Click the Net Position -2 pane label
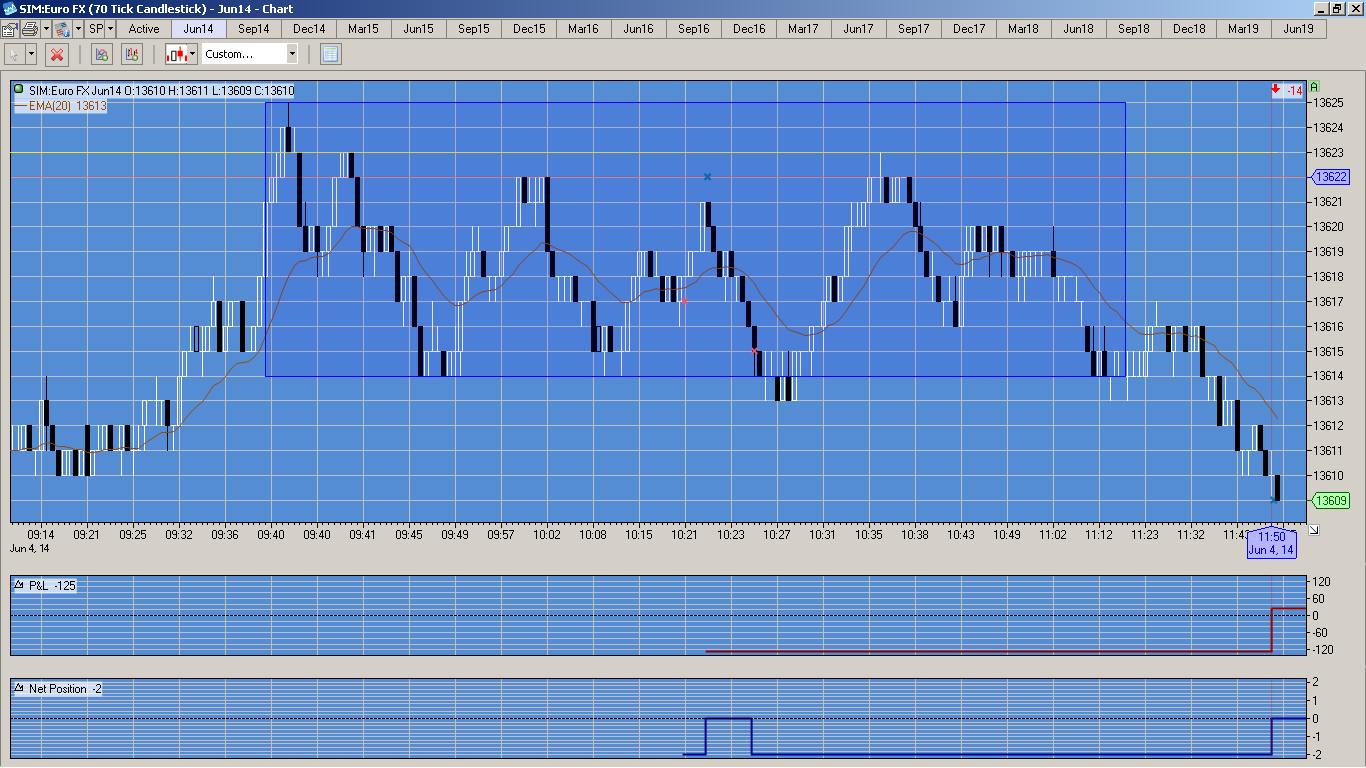Screen dimensions: 1366x768 coord(58,689)
